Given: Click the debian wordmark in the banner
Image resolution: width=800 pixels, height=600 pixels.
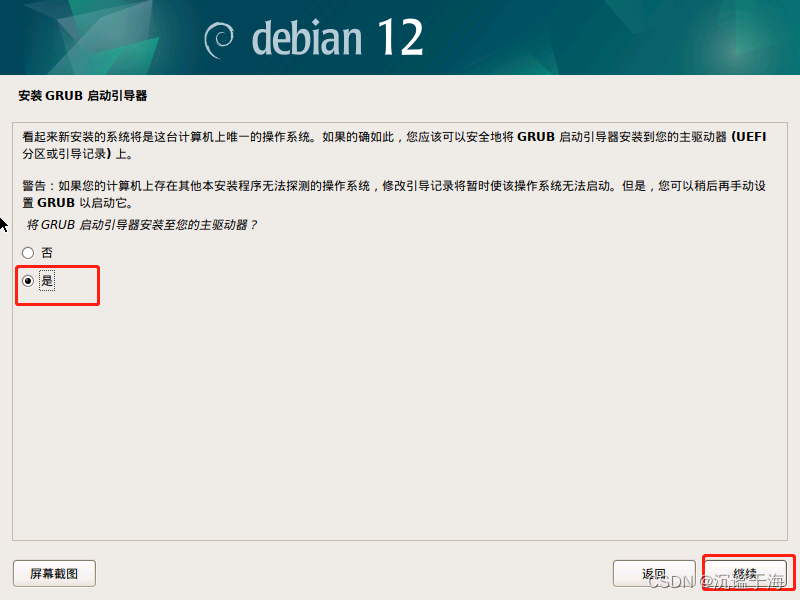Looking at the screenshot, I should pyautogui.click(x=307, y=39).
